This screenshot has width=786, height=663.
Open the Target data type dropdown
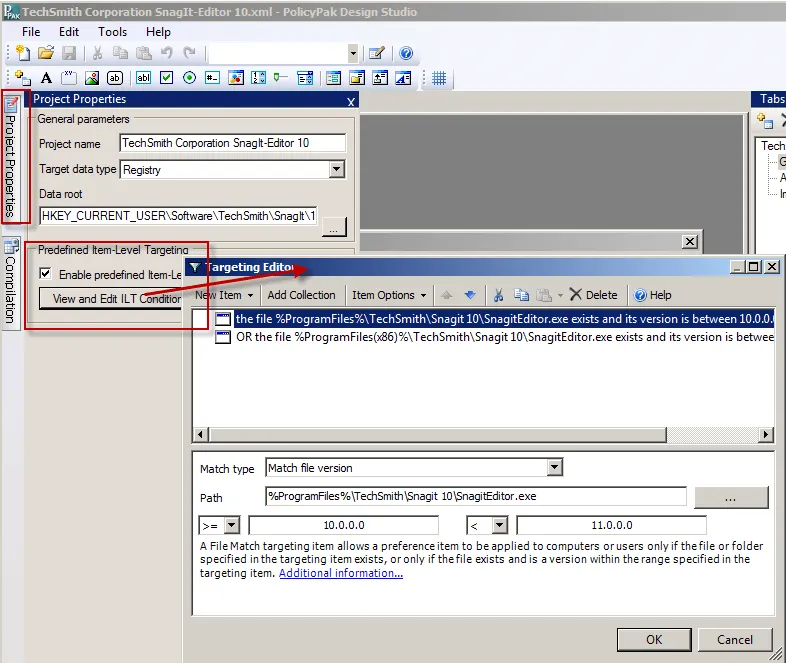[x=336, y=170]
